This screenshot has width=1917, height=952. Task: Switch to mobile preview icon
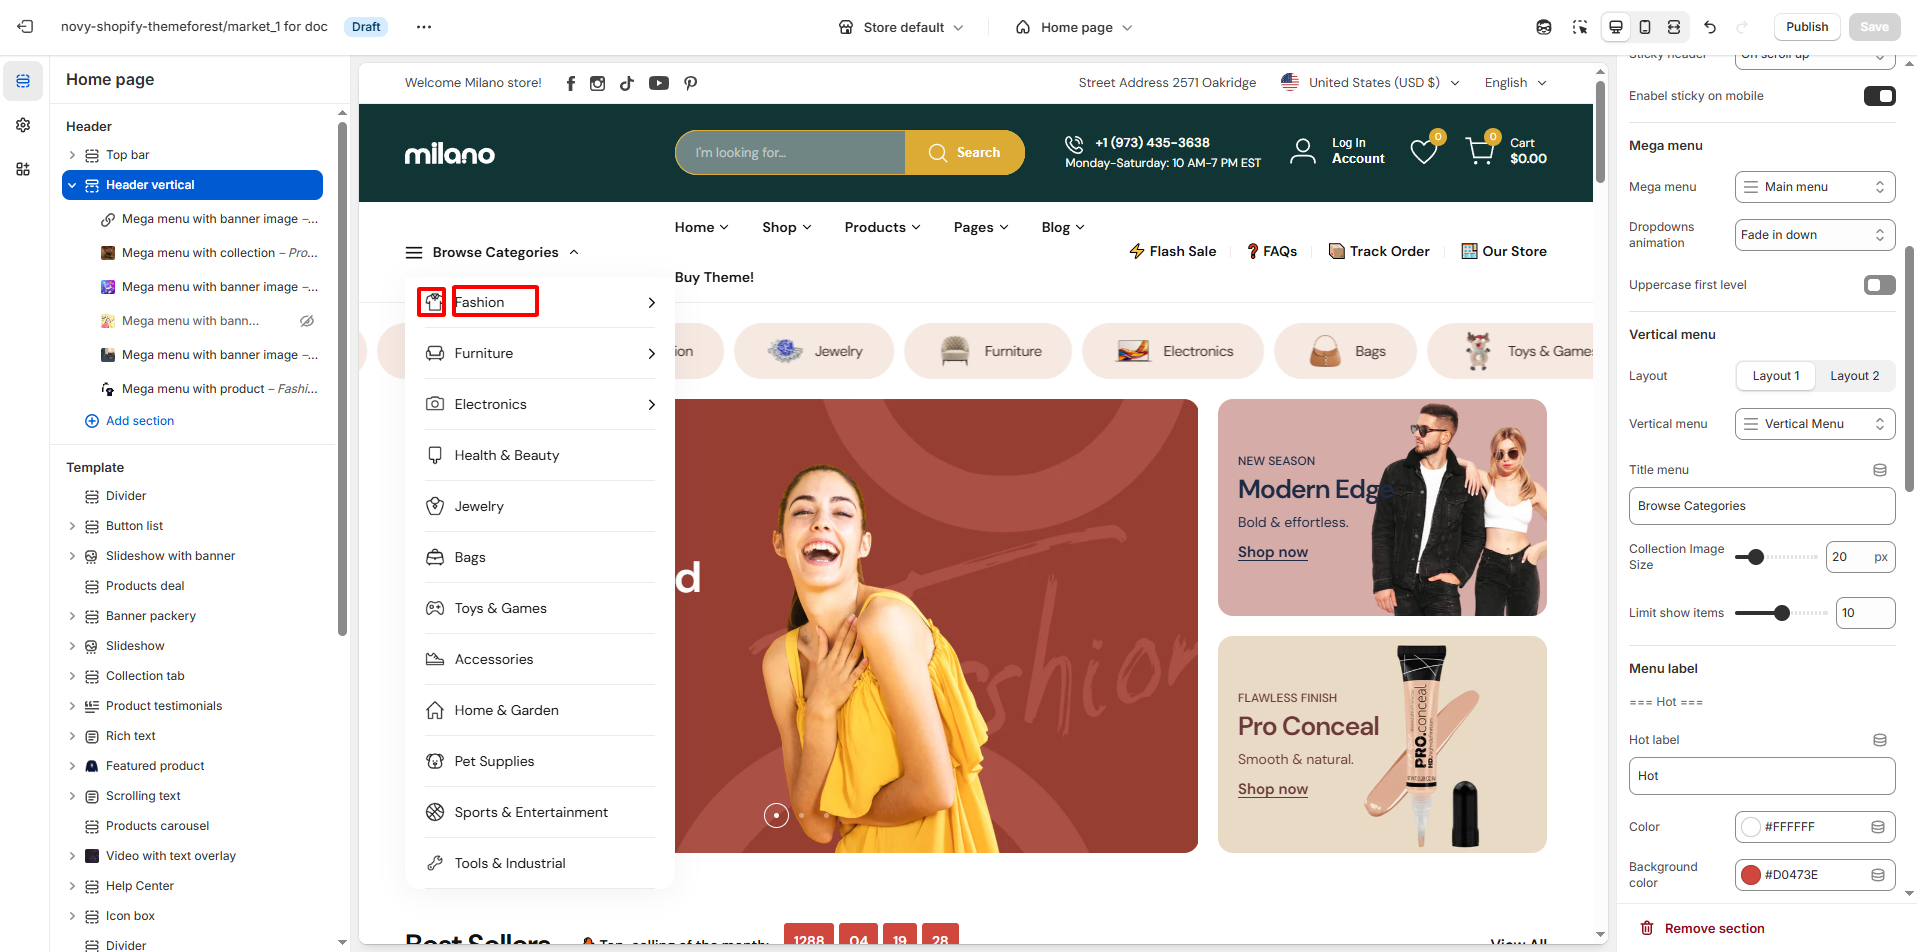(1644, 27)
